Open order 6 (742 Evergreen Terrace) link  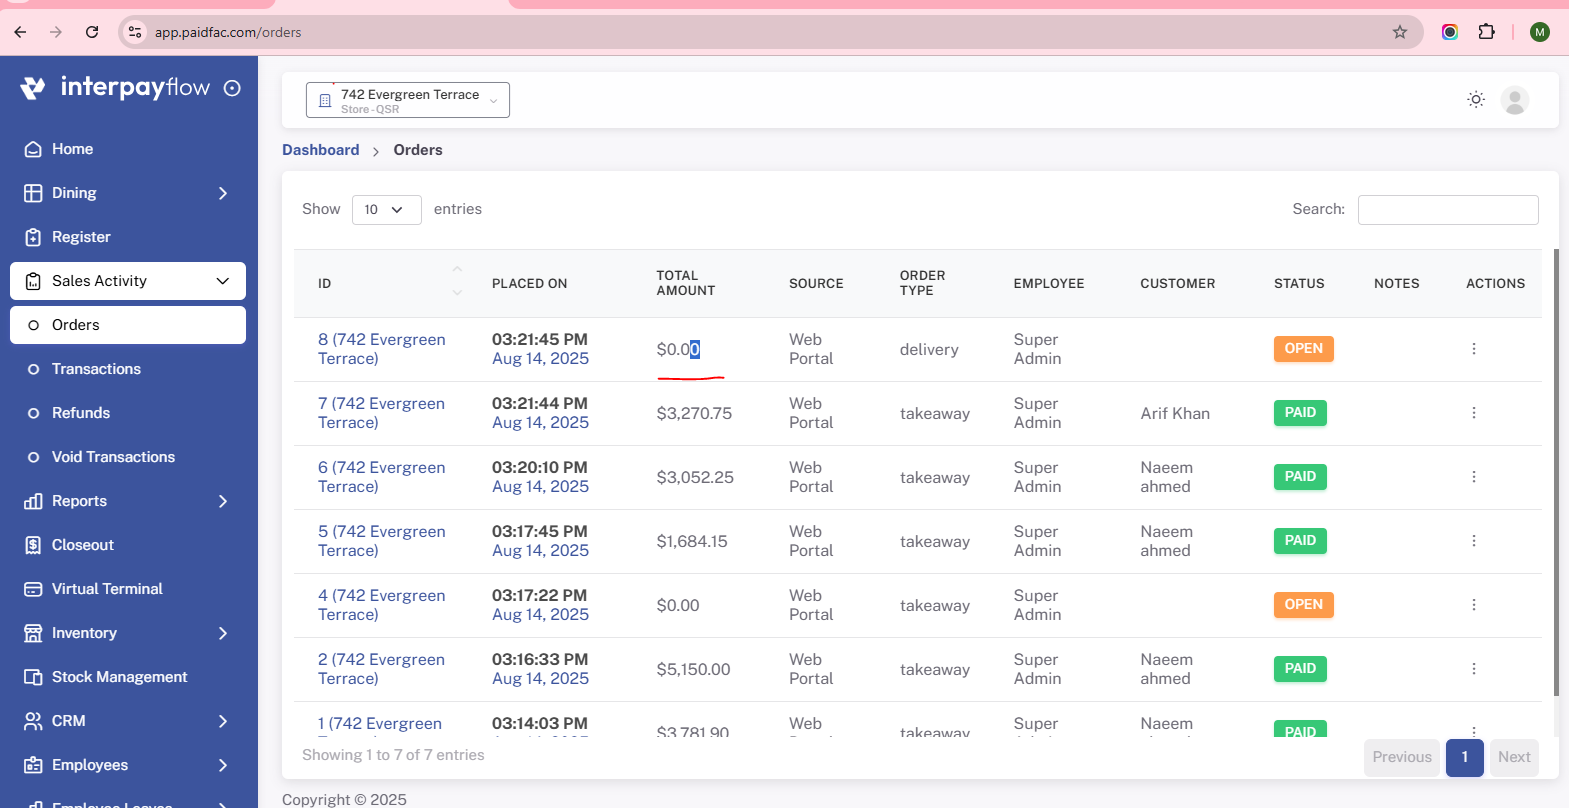coord(382,477)
